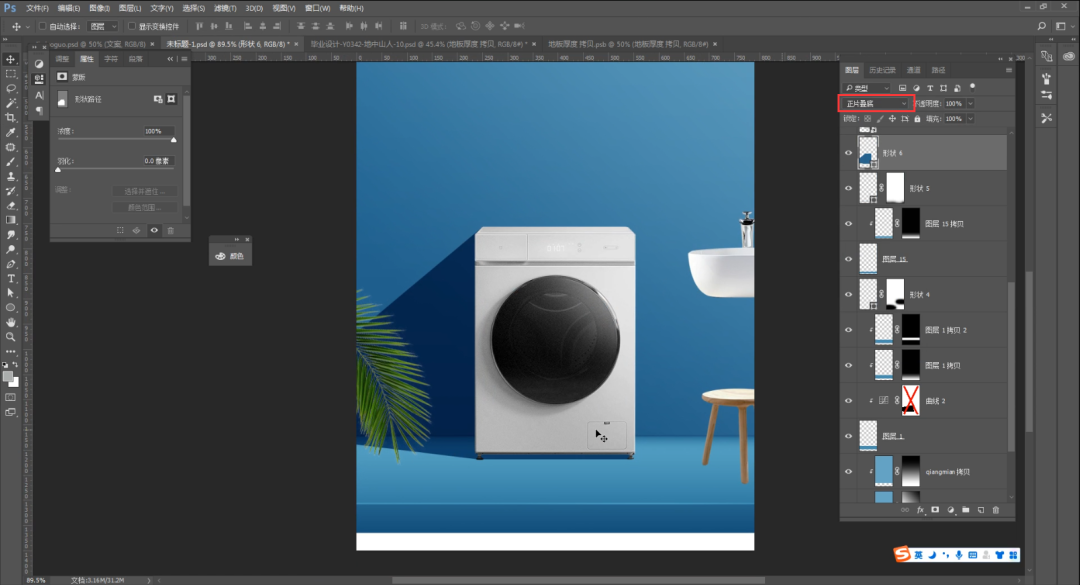Expand the layer opacity 100% dropdown arrow
Screen dimensions: 1080x585
[970, 103]
